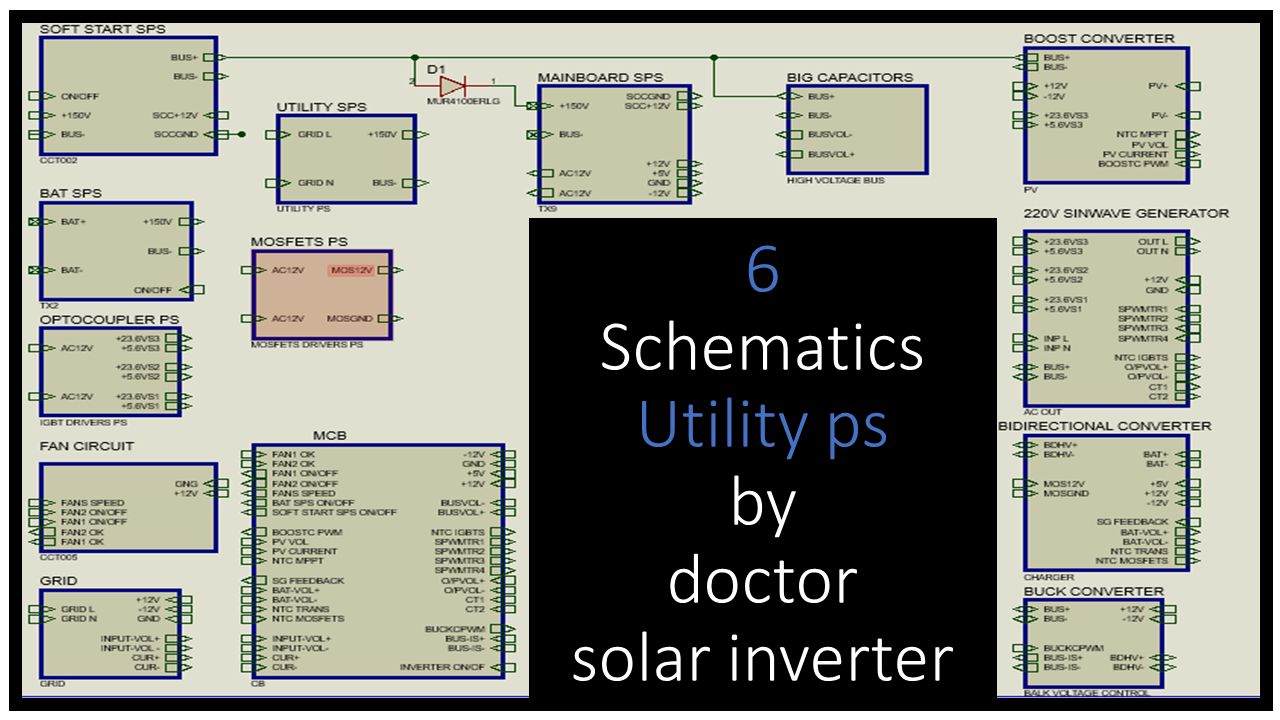Click the D1 diode symbol
Viewport: 1280px width, 720px height.
[x=454, y=86]
